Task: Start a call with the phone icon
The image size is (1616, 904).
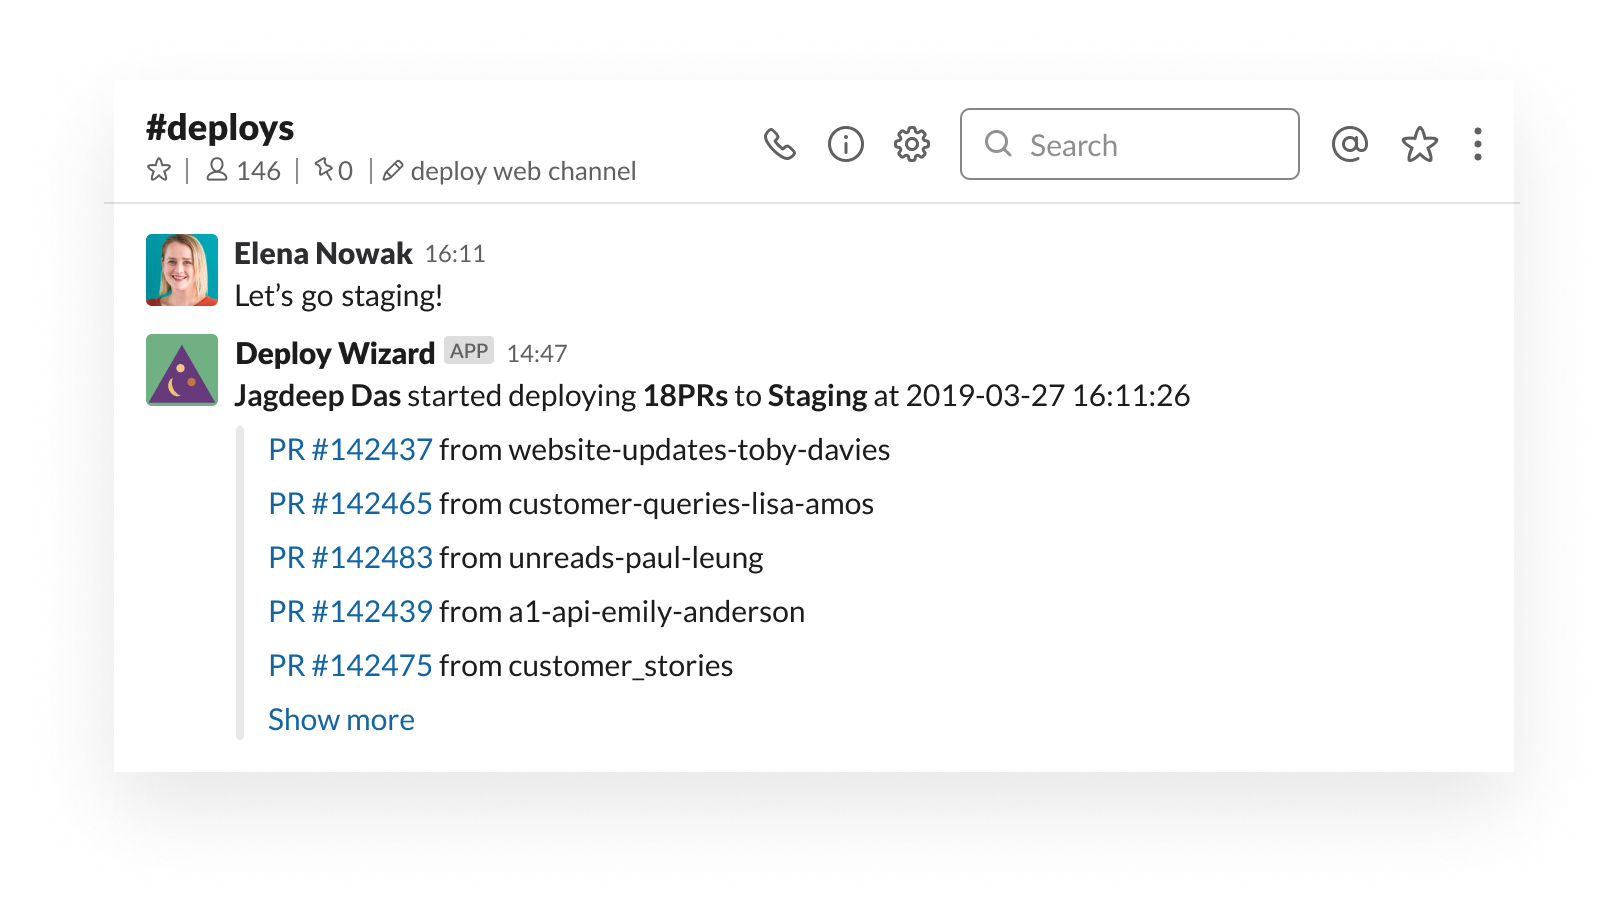Action: coord(780,145)
